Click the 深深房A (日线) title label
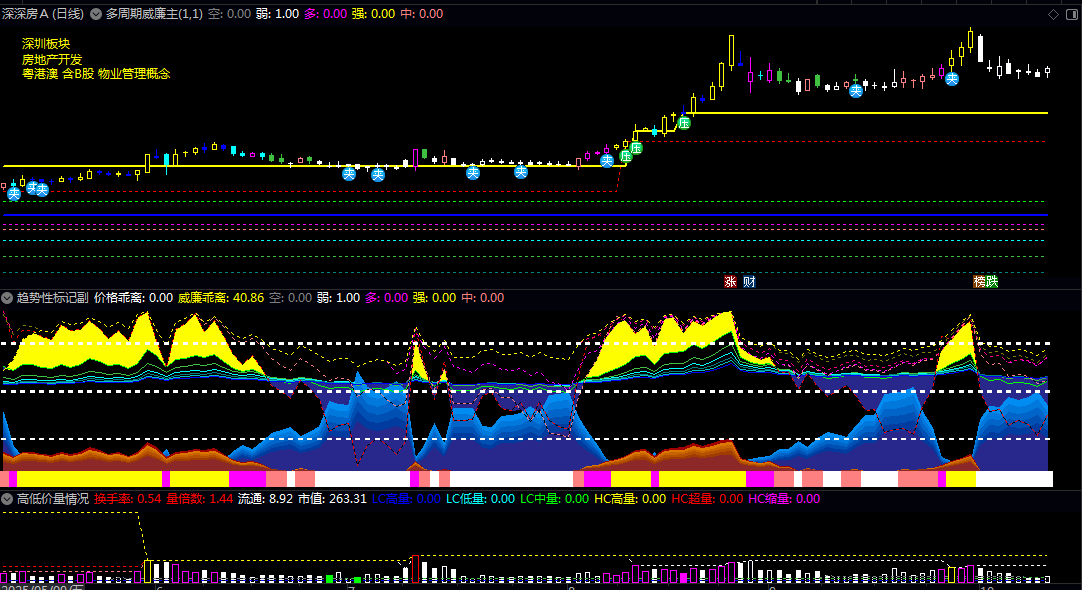1082x590 pixels. pyautogui.click(x=43, y=14)
